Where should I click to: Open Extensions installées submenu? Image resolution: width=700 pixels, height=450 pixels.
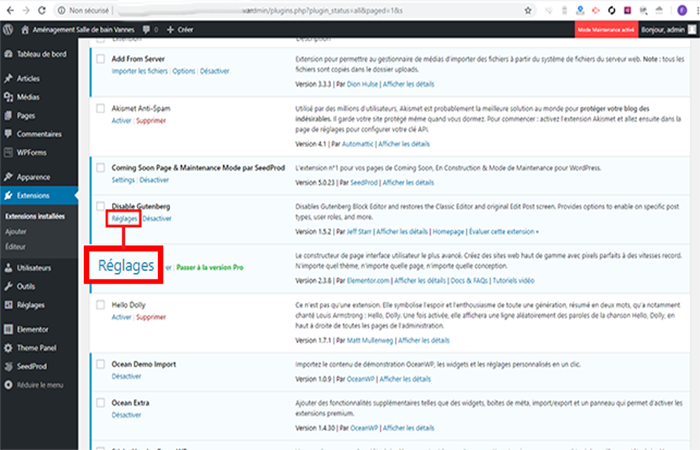click(x=35, y=217)
